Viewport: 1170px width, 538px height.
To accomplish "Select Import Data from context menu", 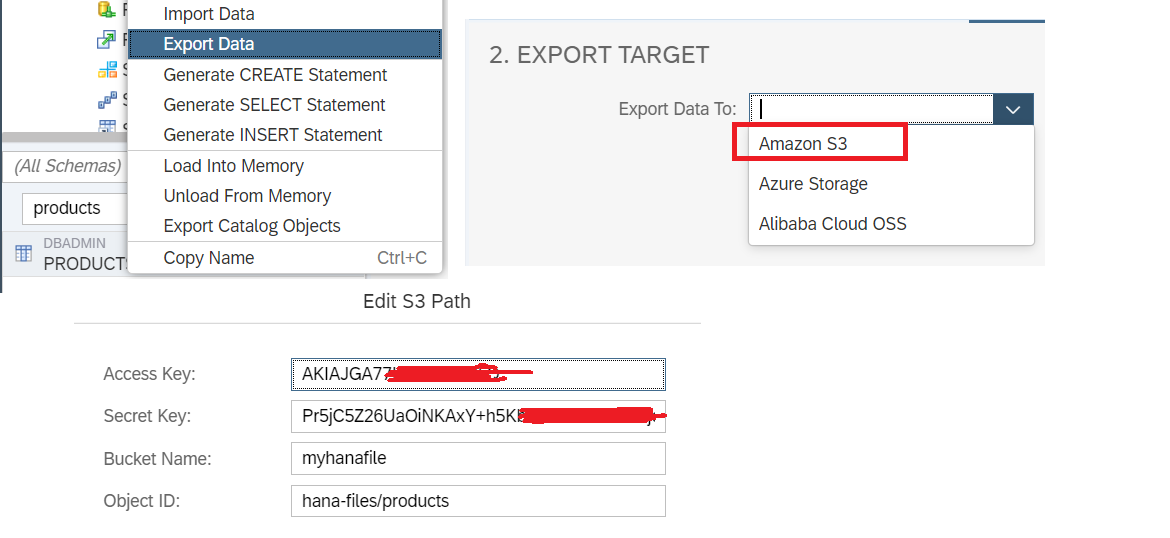I will [x=209, y=14].
